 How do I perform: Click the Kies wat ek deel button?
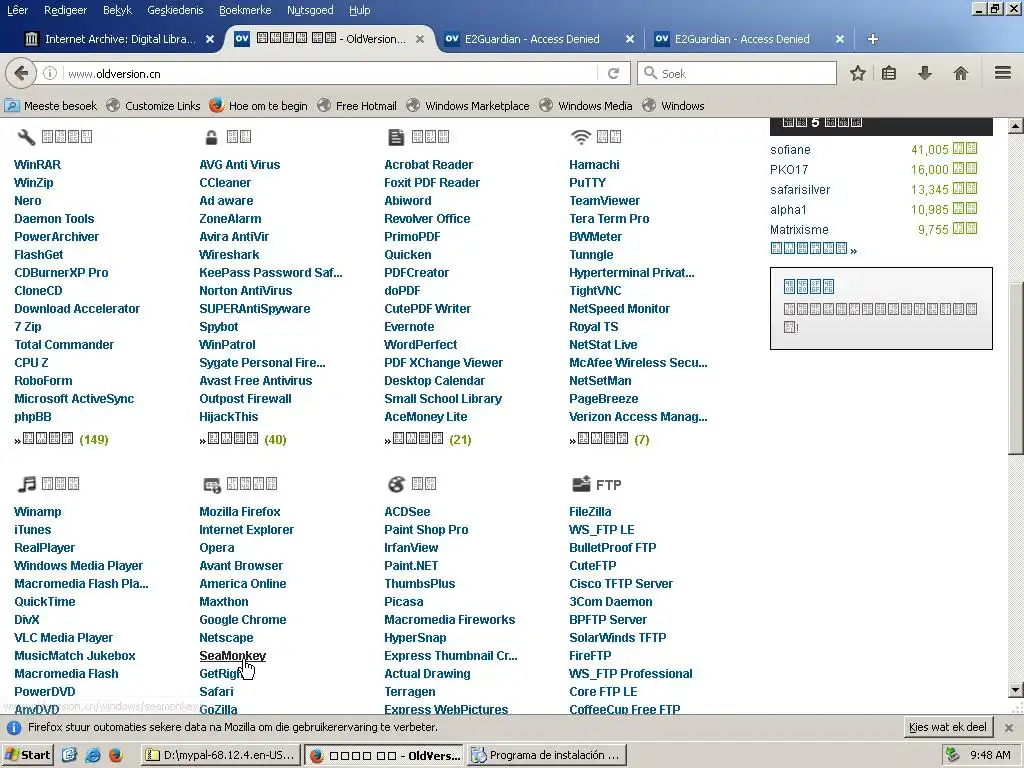948,727
